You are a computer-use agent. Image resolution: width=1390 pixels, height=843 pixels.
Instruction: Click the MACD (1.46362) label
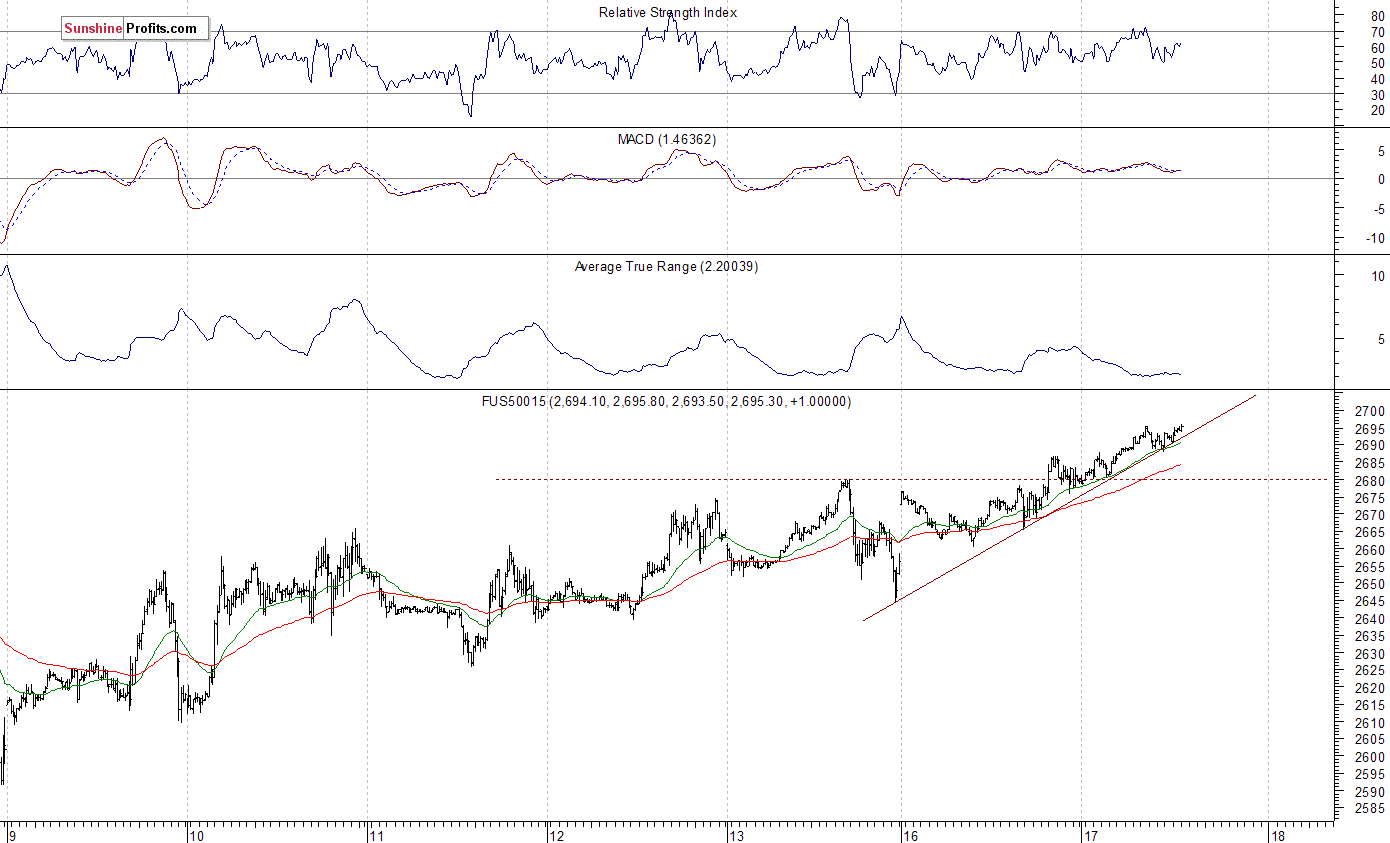coord(667,140)
